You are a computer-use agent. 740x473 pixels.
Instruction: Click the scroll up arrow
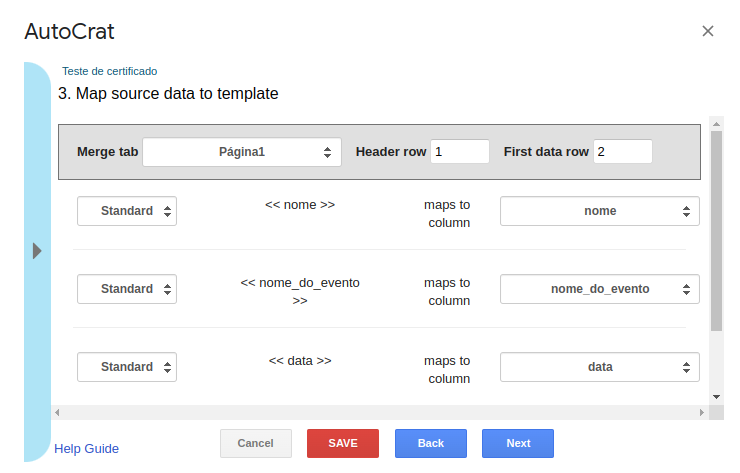coord(716,124)
